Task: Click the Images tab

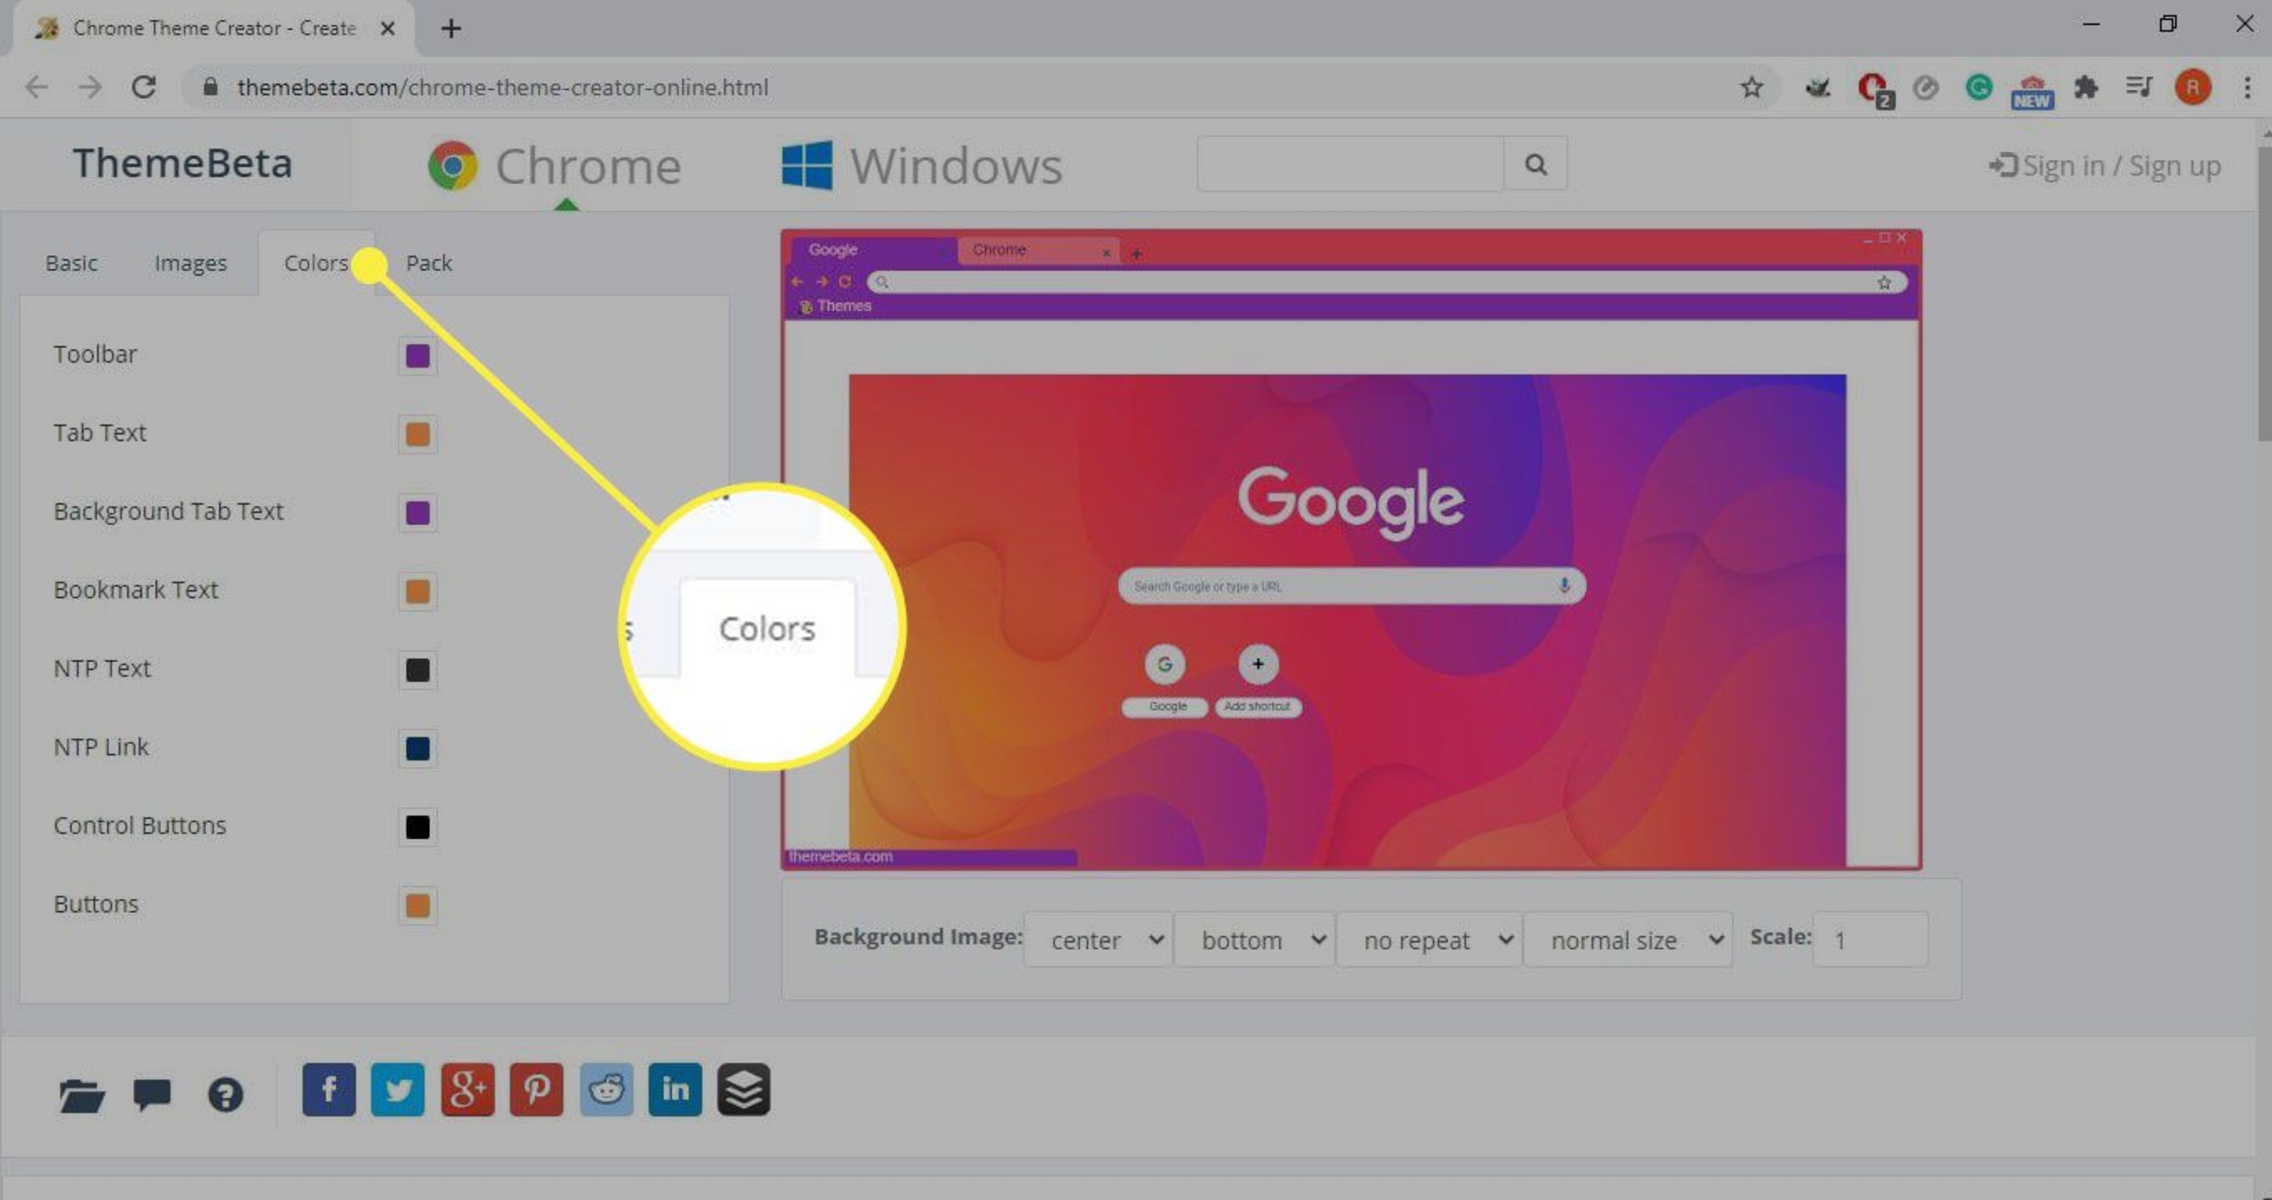Action: click(x=189, y=261)
